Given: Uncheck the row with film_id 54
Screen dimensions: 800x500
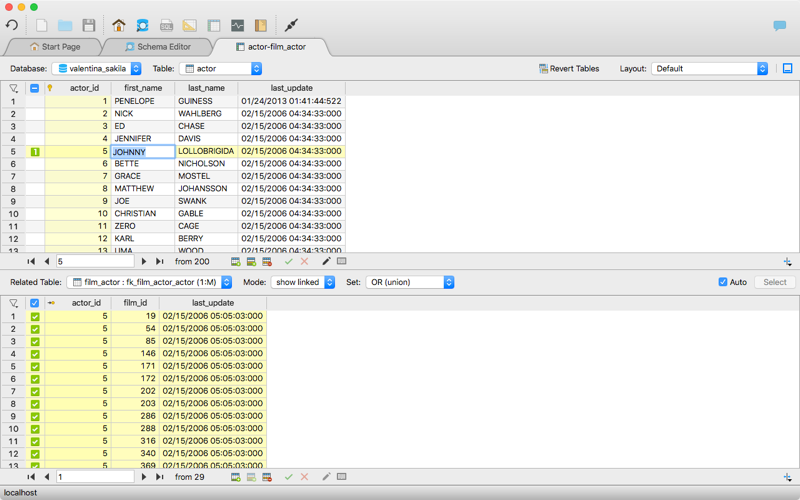Looking at the screenshot, I should [x=35, y=329].
